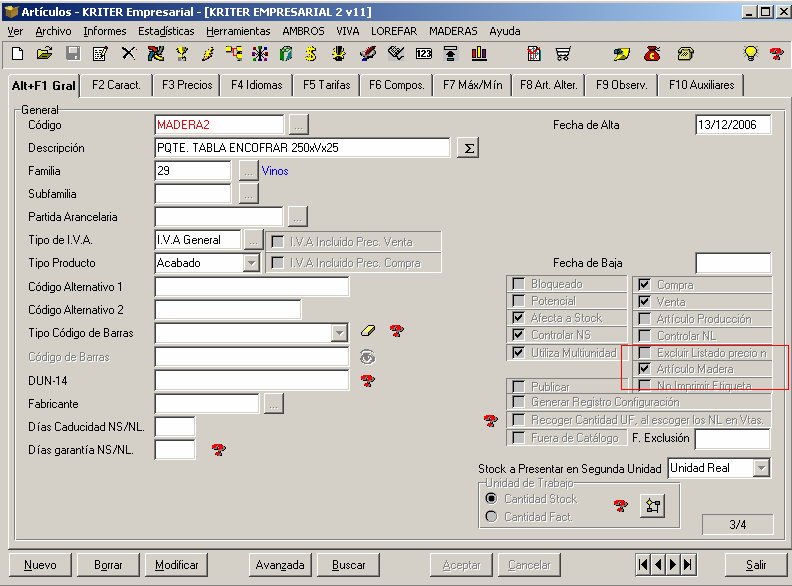
Task: Select Cantidad Fact. radio option
Action: [x=491, y=517]
